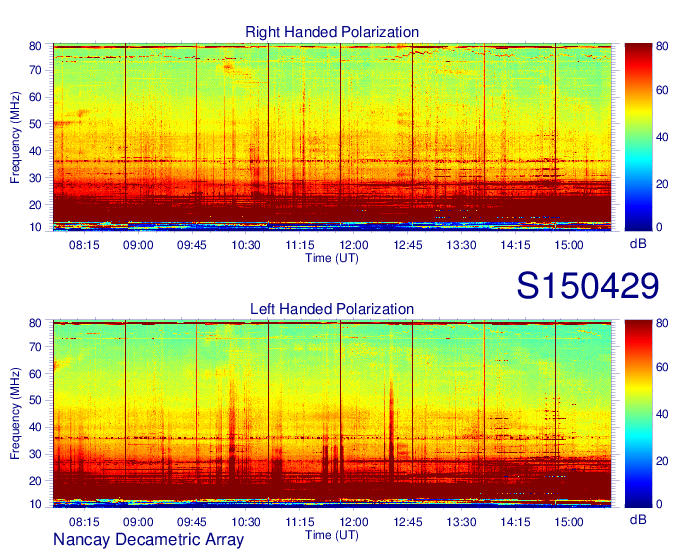Image resolution: width=680 pixels, height=552 pixels.
Task: Click '30' frequency tick on Right Handed plot
Action: 35,178
